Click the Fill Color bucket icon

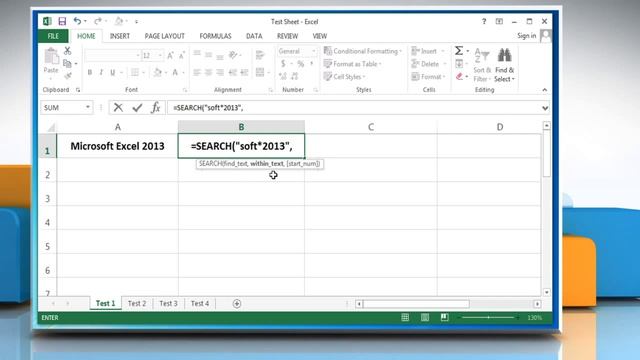click(158, 73)
